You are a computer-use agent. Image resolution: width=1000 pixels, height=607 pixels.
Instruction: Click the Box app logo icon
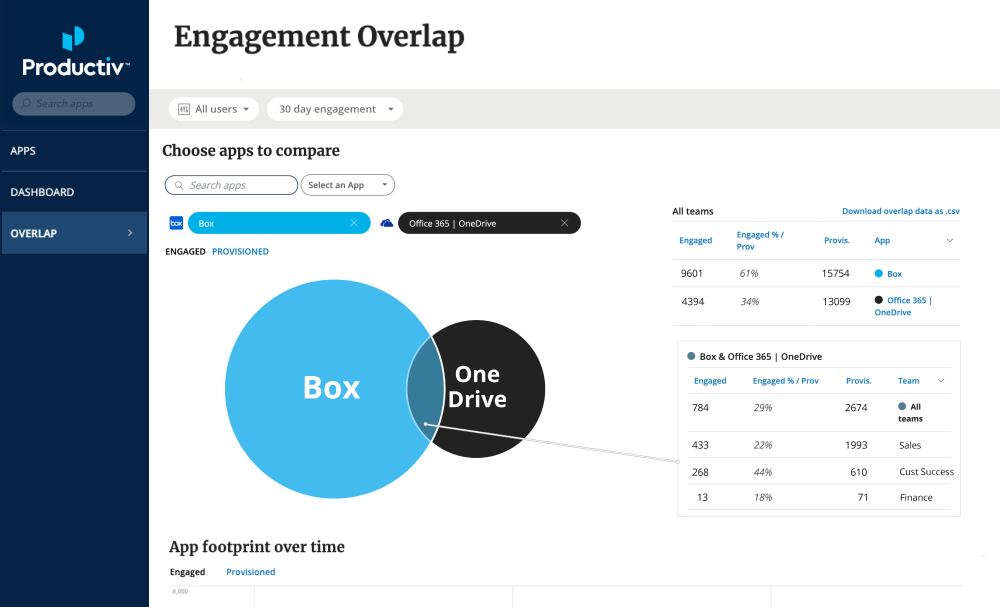tap(176, 223)
